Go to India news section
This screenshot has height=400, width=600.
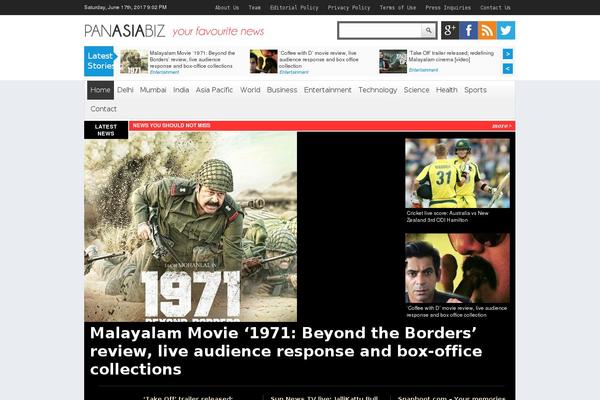pos(181,90)
